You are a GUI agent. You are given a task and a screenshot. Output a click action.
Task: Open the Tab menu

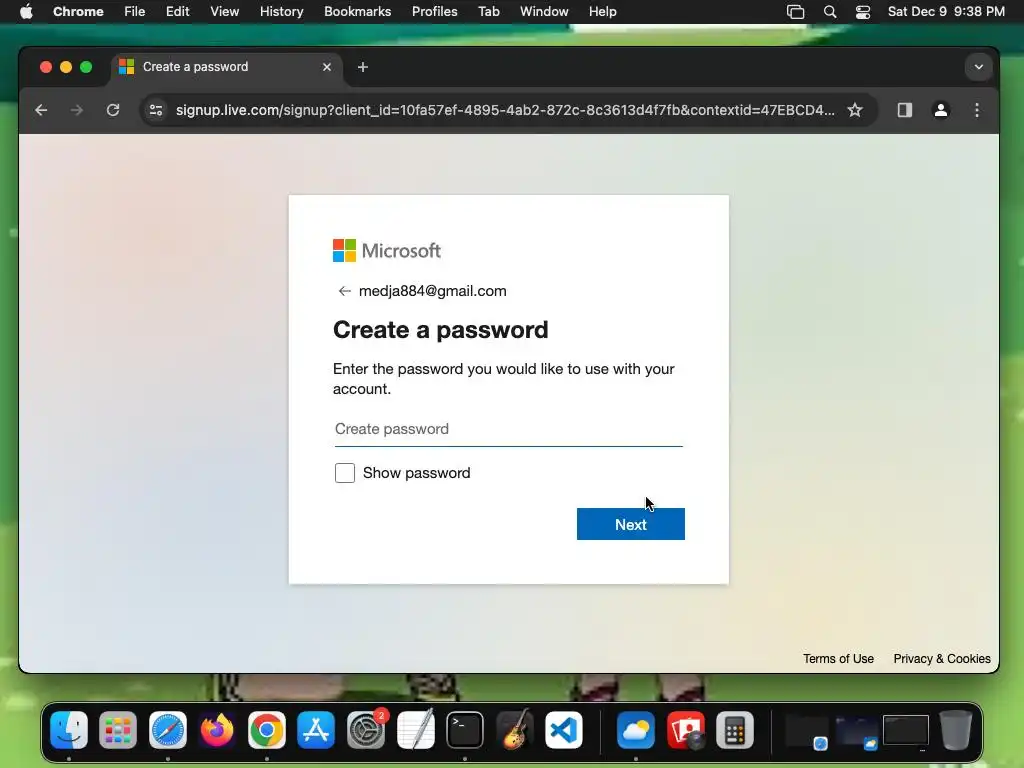pos(489,12)
